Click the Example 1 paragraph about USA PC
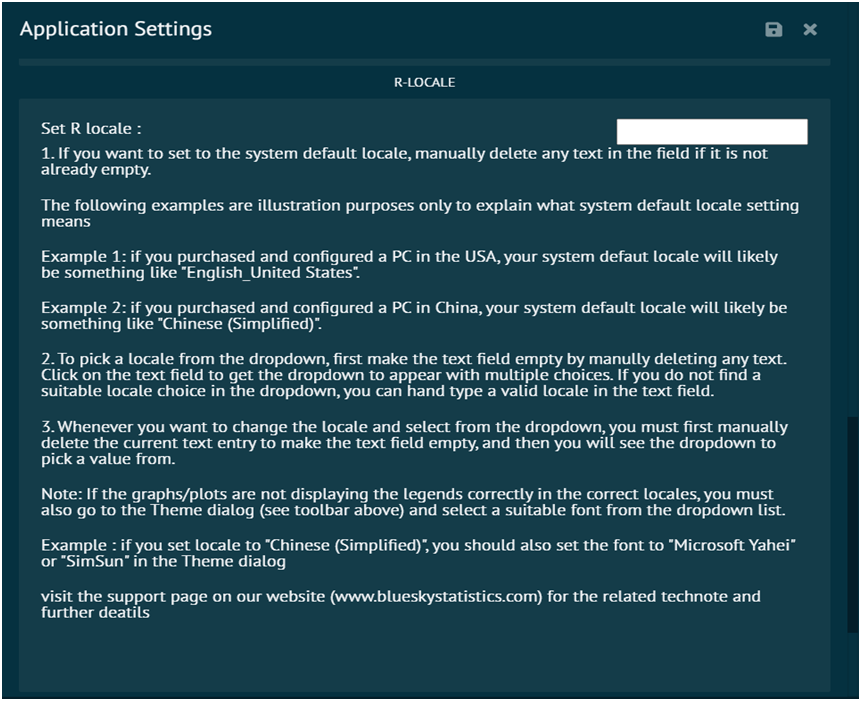861x701 pixels. 409,265
